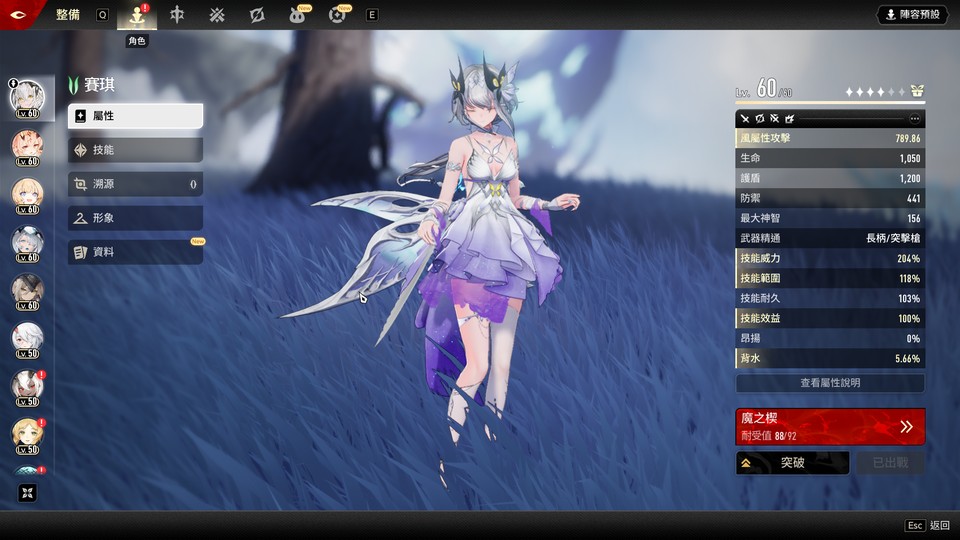Click the melee weapon icon in top bar

tap(177, 15)
